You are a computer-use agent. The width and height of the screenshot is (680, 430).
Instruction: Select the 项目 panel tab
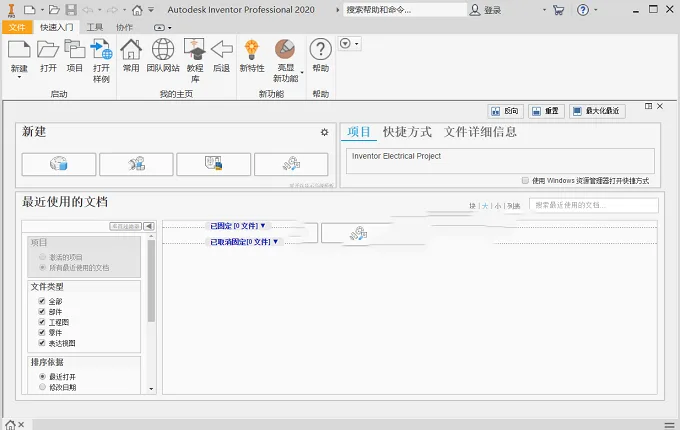[x=359, y=132]
